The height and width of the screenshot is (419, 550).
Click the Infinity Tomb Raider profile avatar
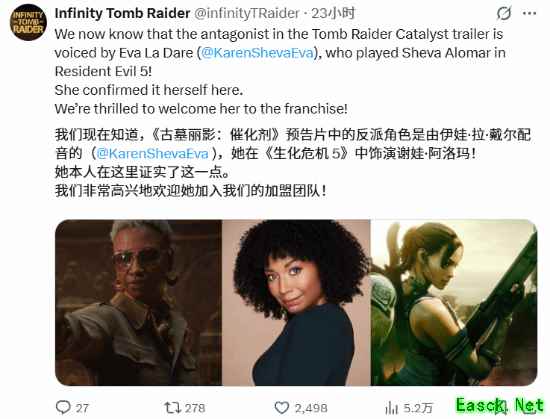click(28, 22)
